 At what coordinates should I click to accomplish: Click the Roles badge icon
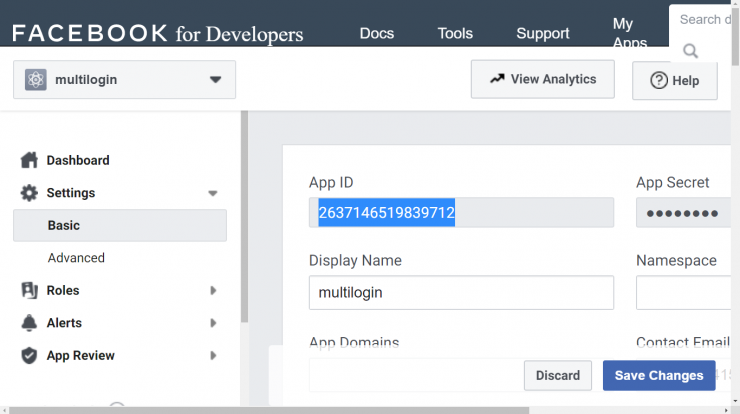click(29, 290)
